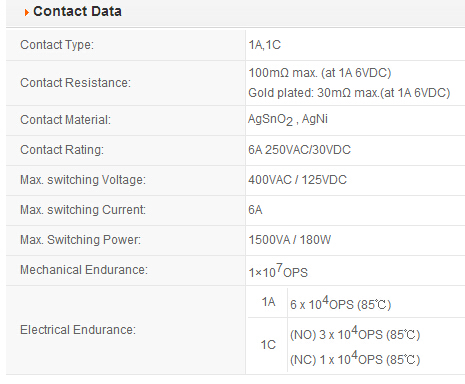Screen dimensions: 465x384
Task: Select the Contact Data section heading
Action: click(77, 11)
